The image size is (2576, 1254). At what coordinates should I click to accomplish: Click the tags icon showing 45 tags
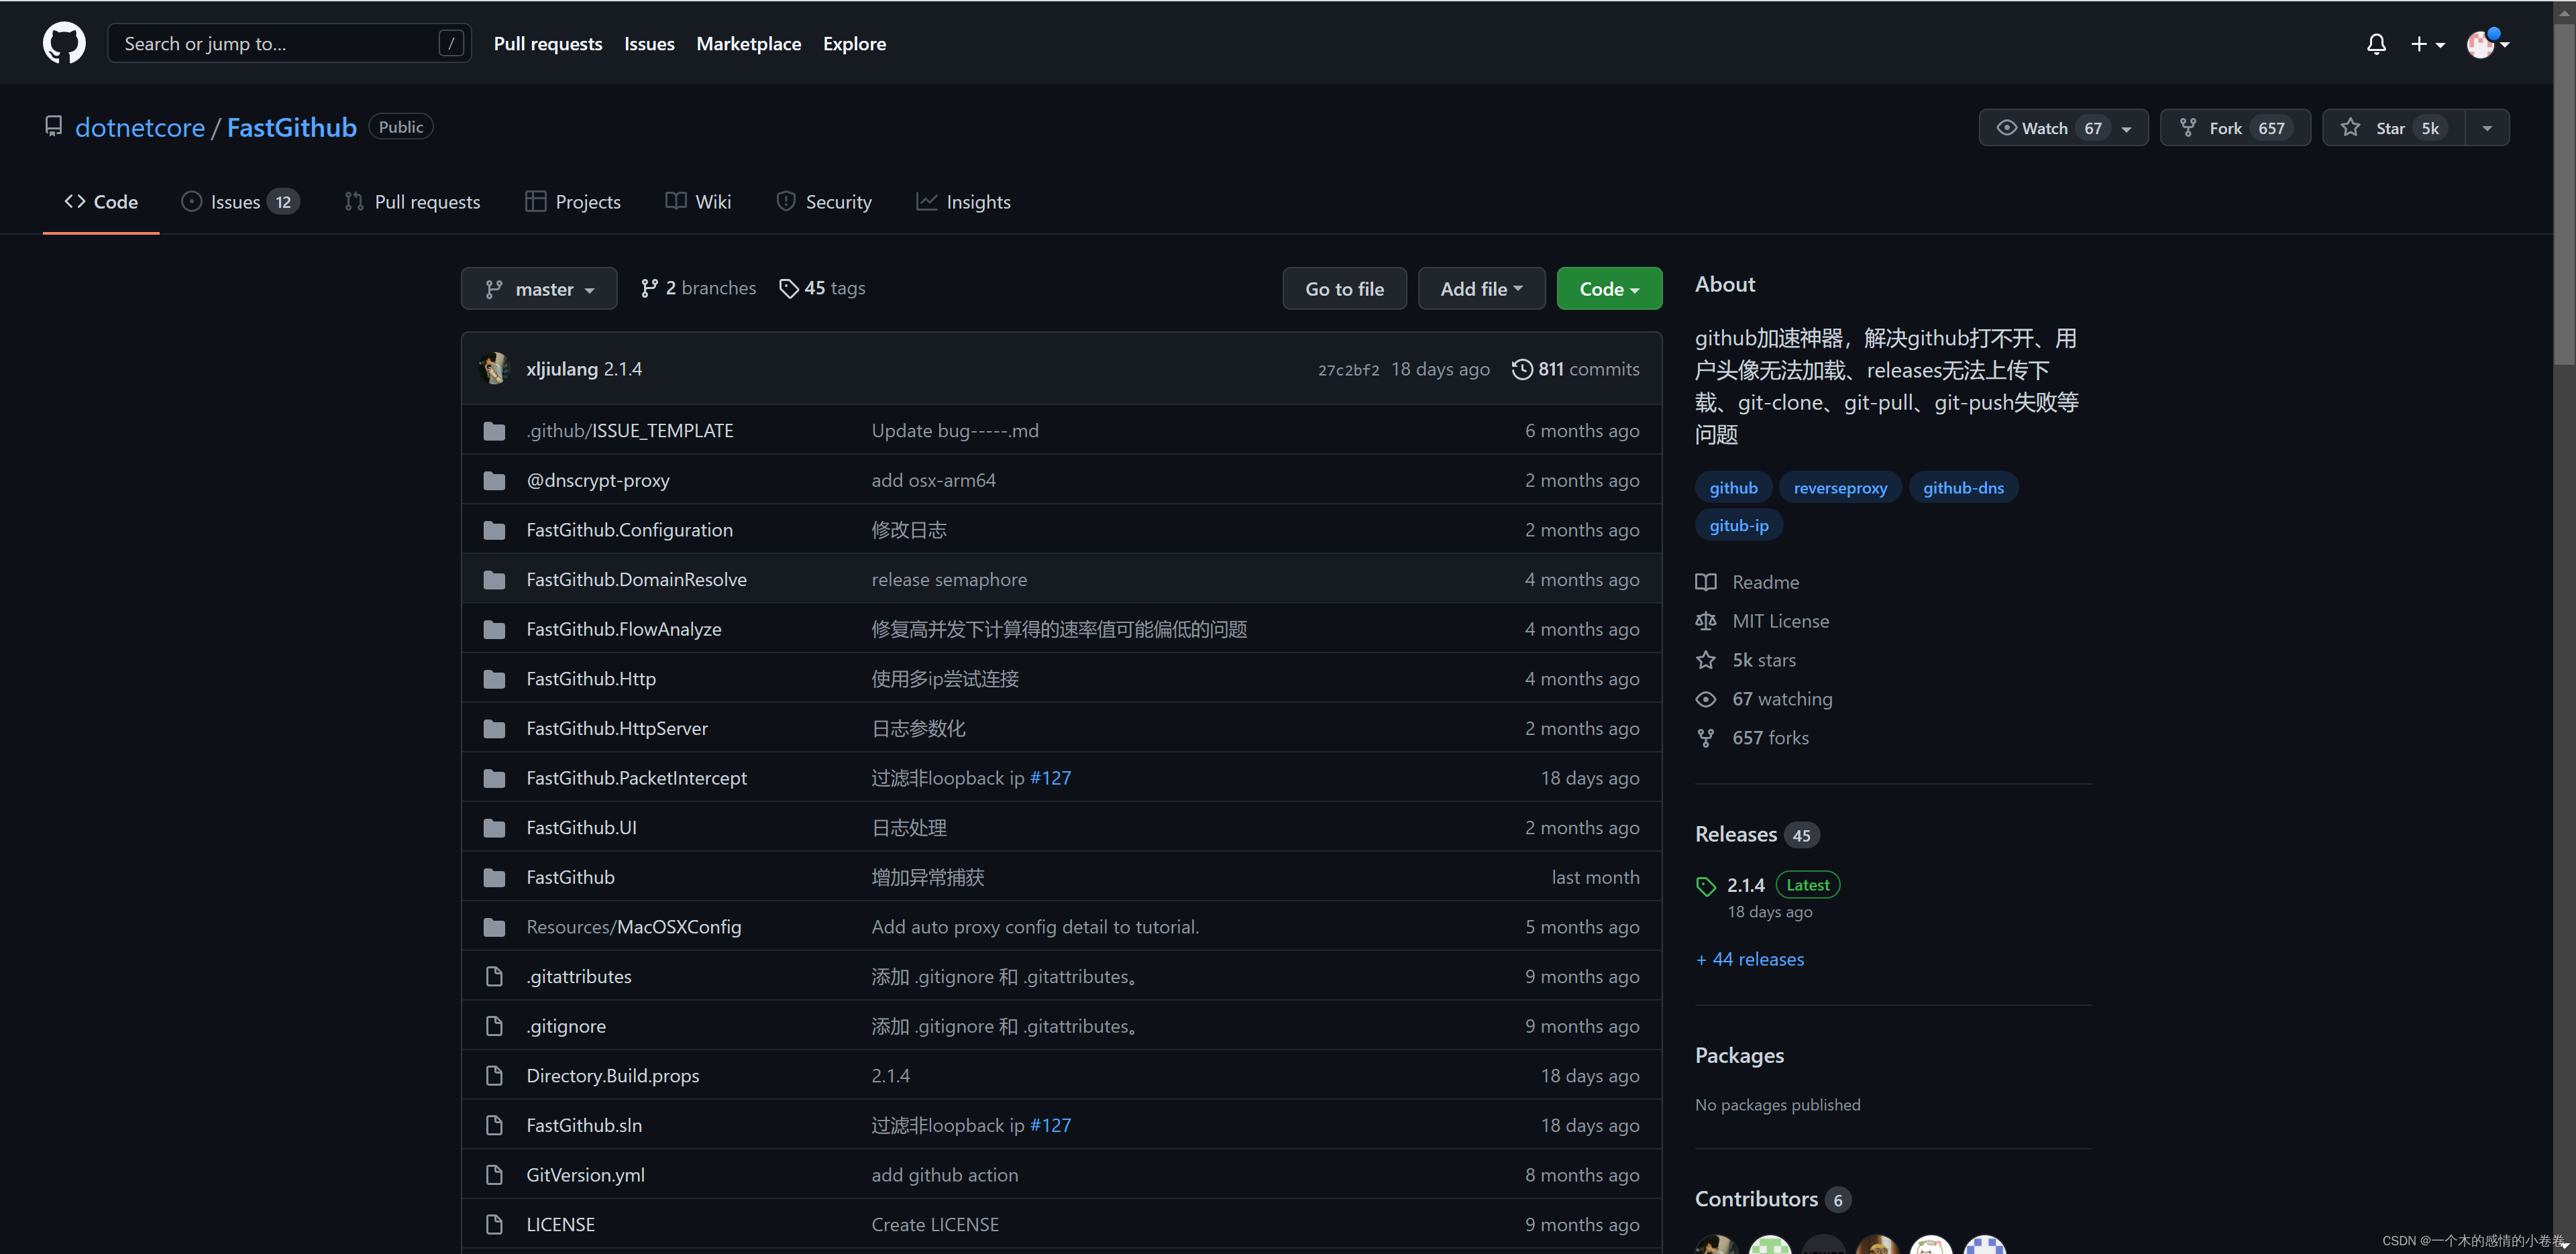pyautogui.click(x=788, y=289)
